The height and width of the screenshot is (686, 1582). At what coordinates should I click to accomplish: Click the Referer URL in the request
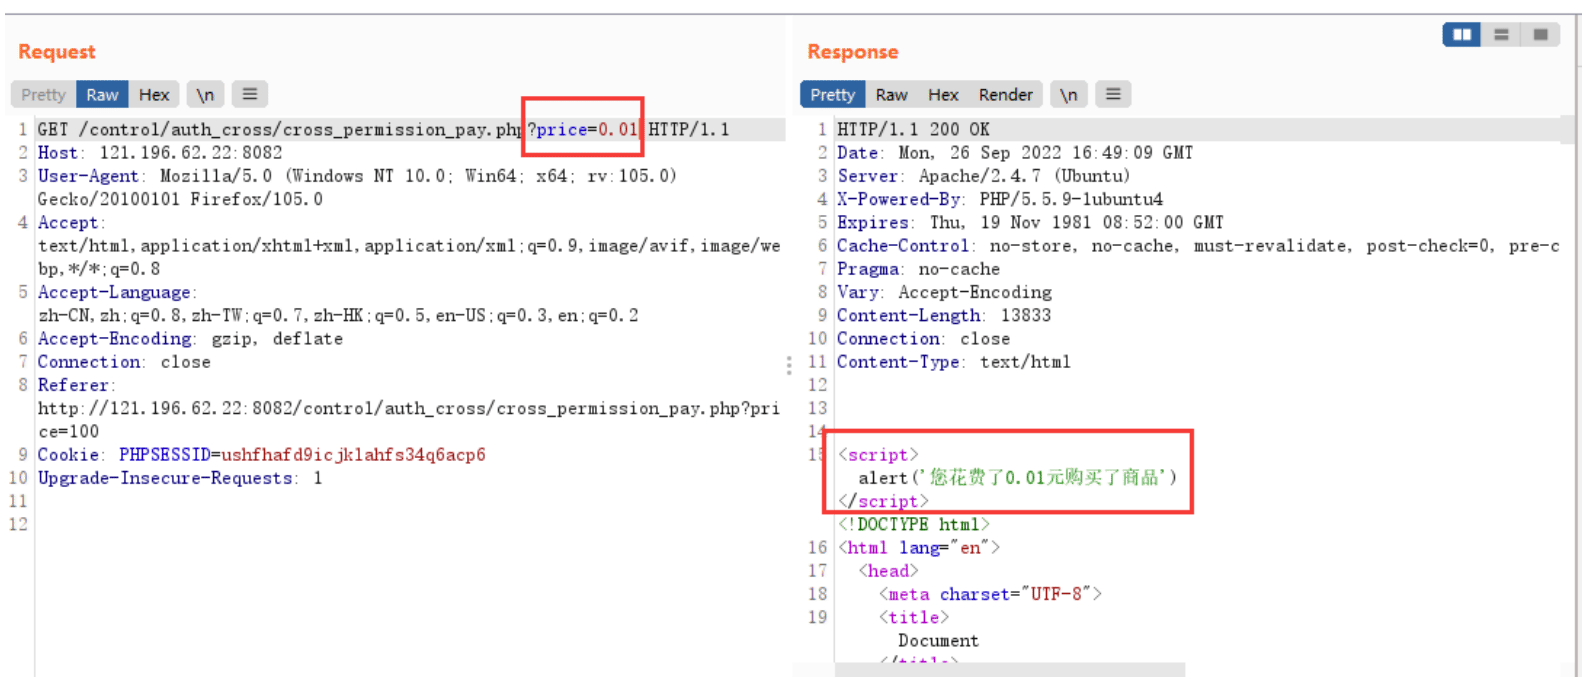pyautogui.click(x=408, y=420)
